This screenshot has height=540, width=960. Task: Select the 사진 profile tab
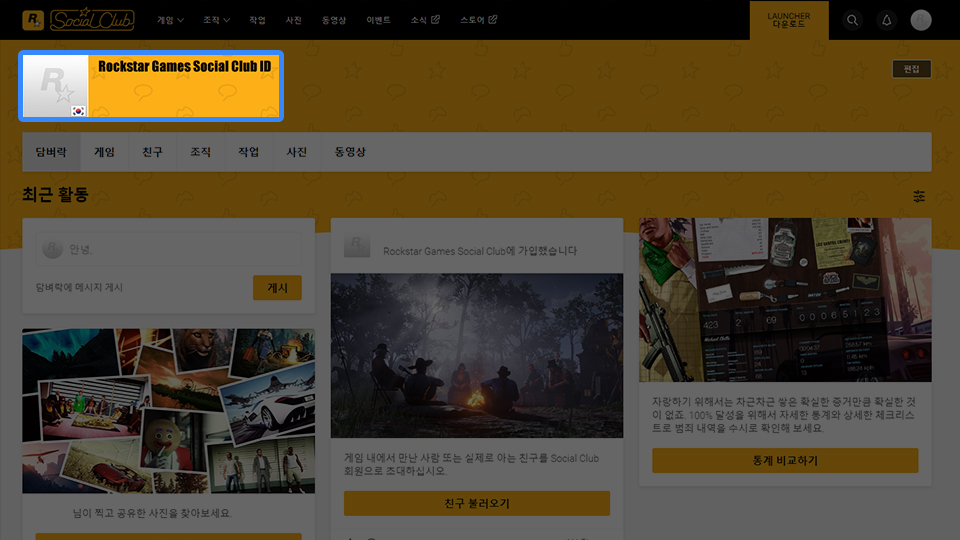coord(297,152)
